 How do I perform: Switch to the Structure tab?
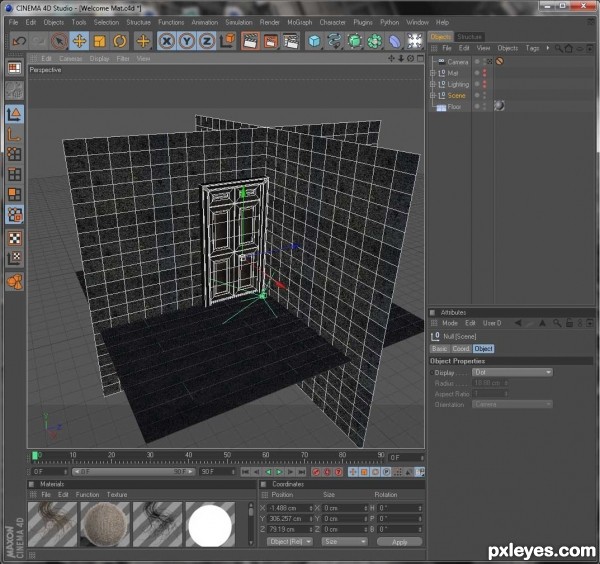pos(469,37)
